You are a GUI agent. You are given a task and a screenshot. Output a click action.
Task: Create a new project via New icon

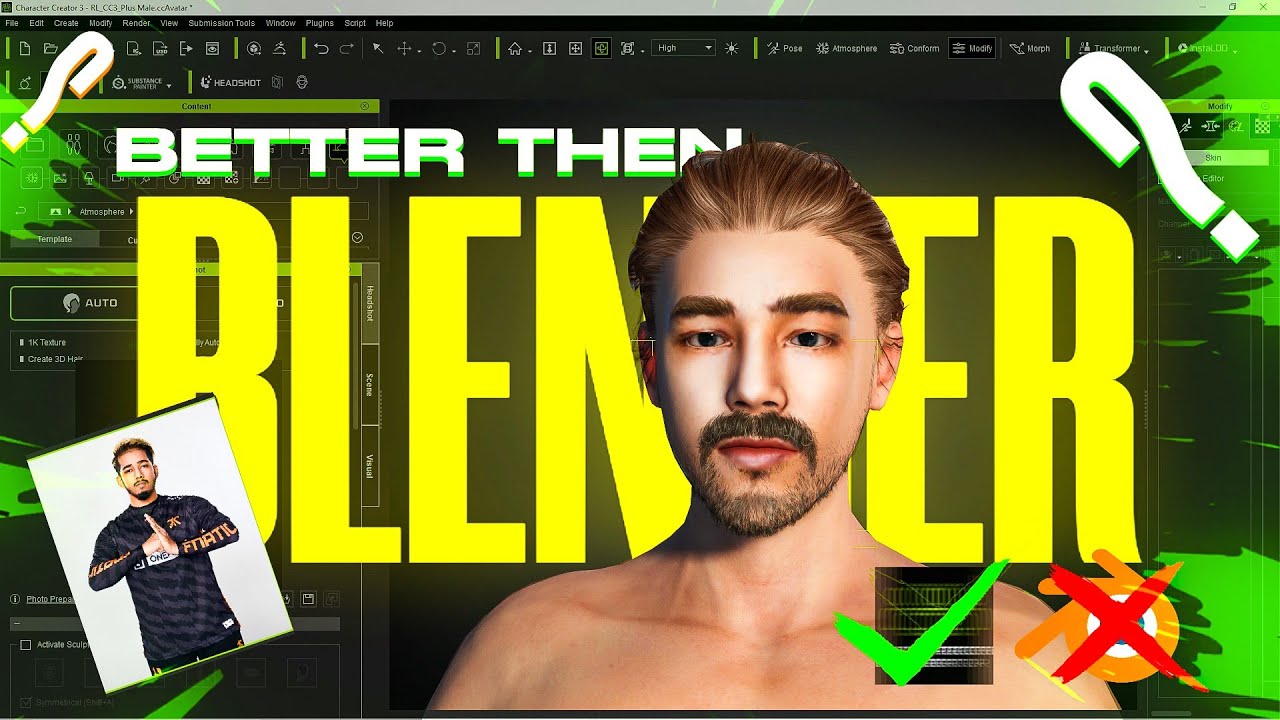pyautogui.click(x=25, y=48)
